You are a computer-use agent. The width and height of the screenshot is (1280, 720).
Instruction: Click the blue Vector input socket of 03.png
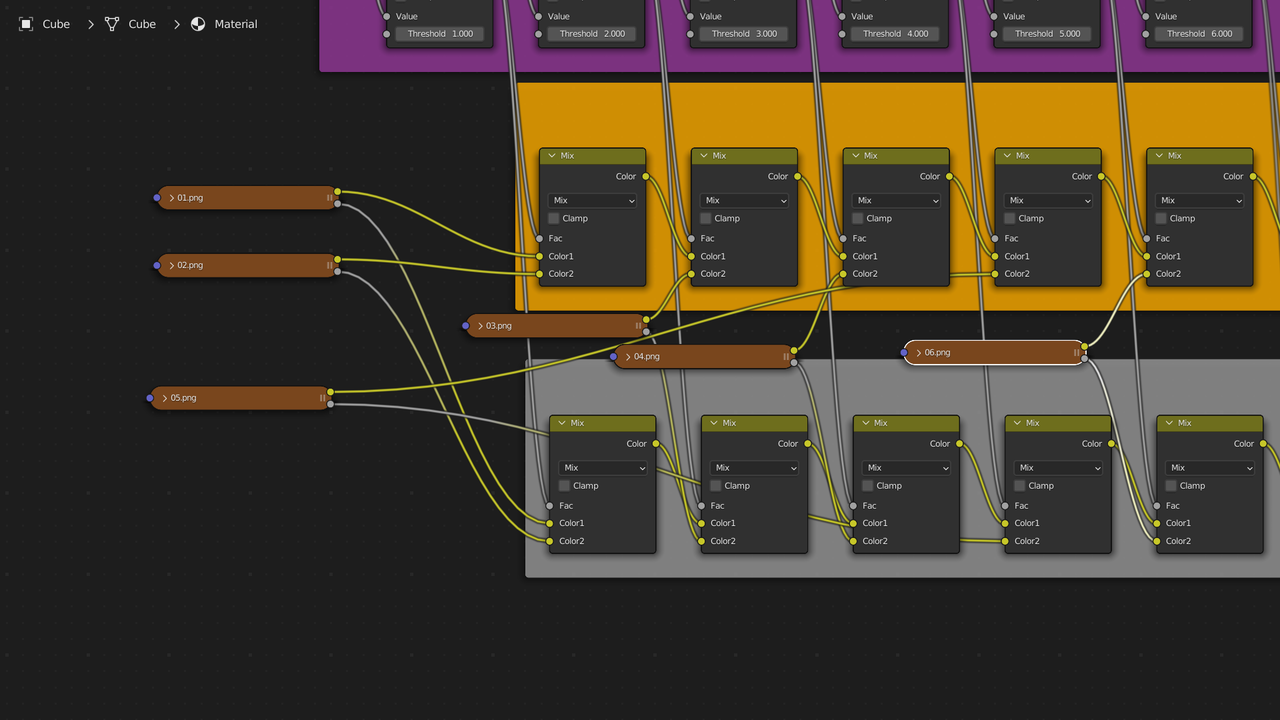466,326
